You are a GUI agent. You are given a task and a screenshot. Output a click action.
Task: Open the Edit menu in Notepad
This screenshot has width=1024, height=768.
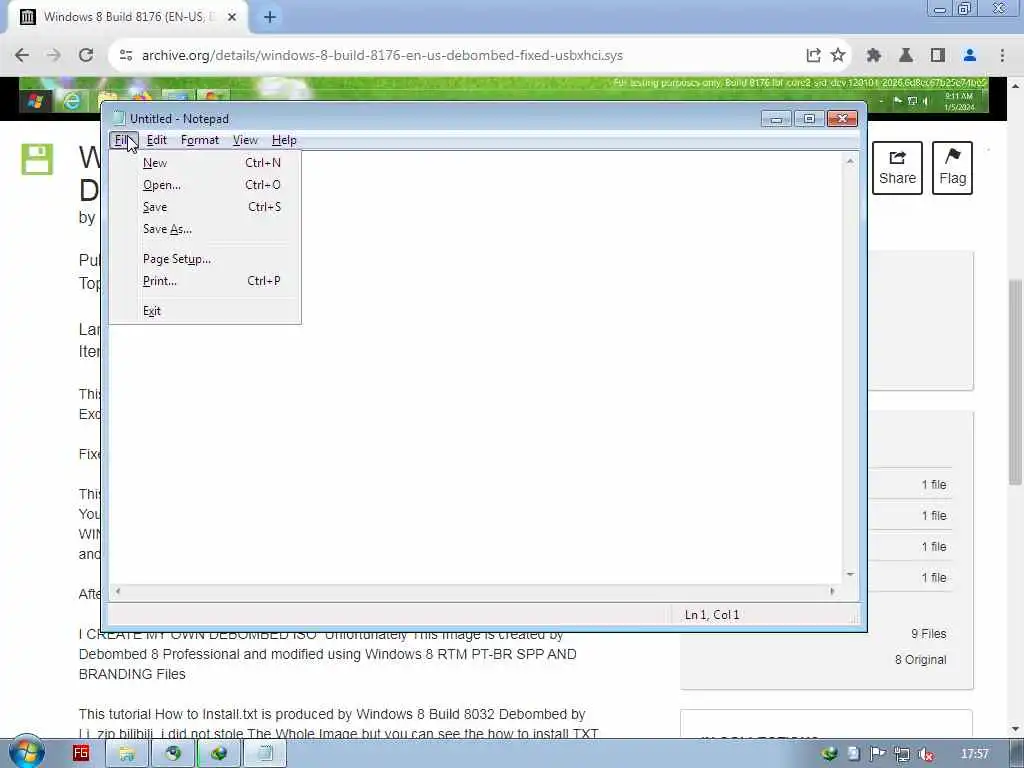point(157,140)
